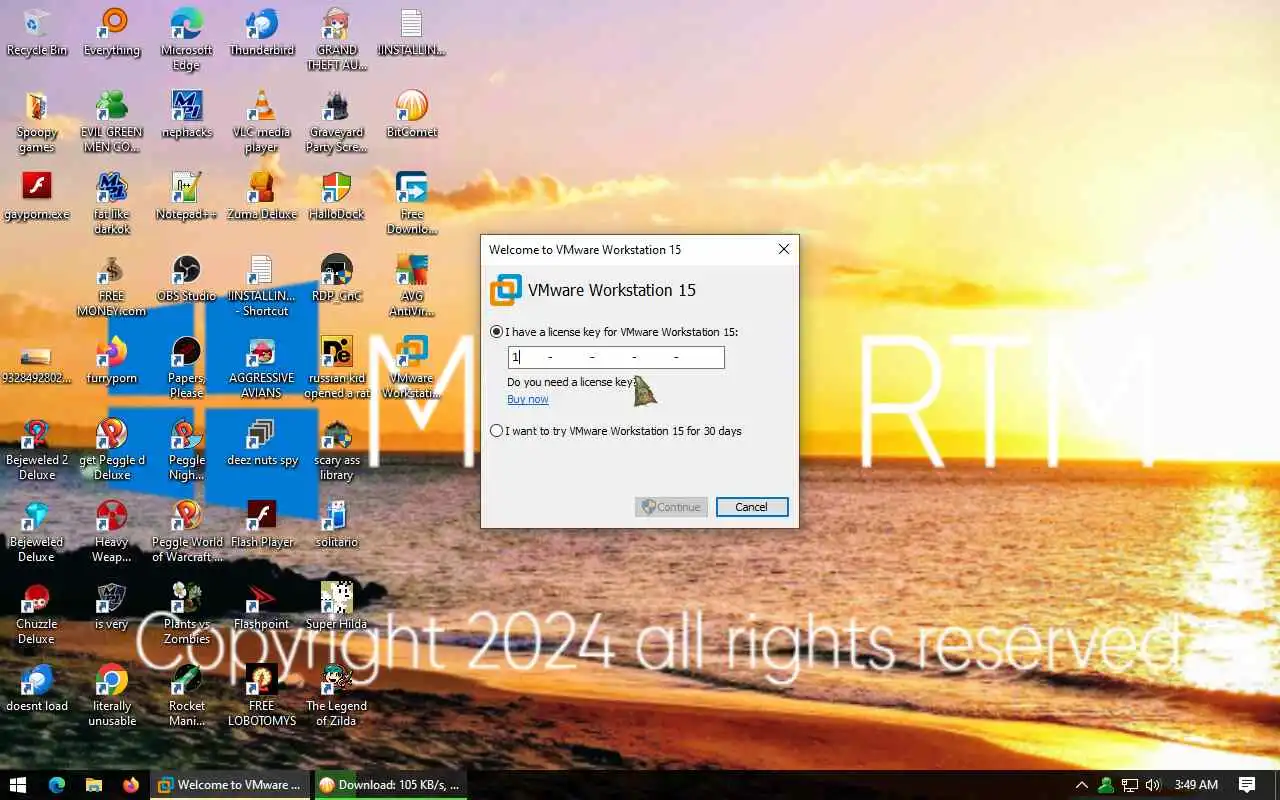Select the Thunderbird desktop icon

pos(261,32)
